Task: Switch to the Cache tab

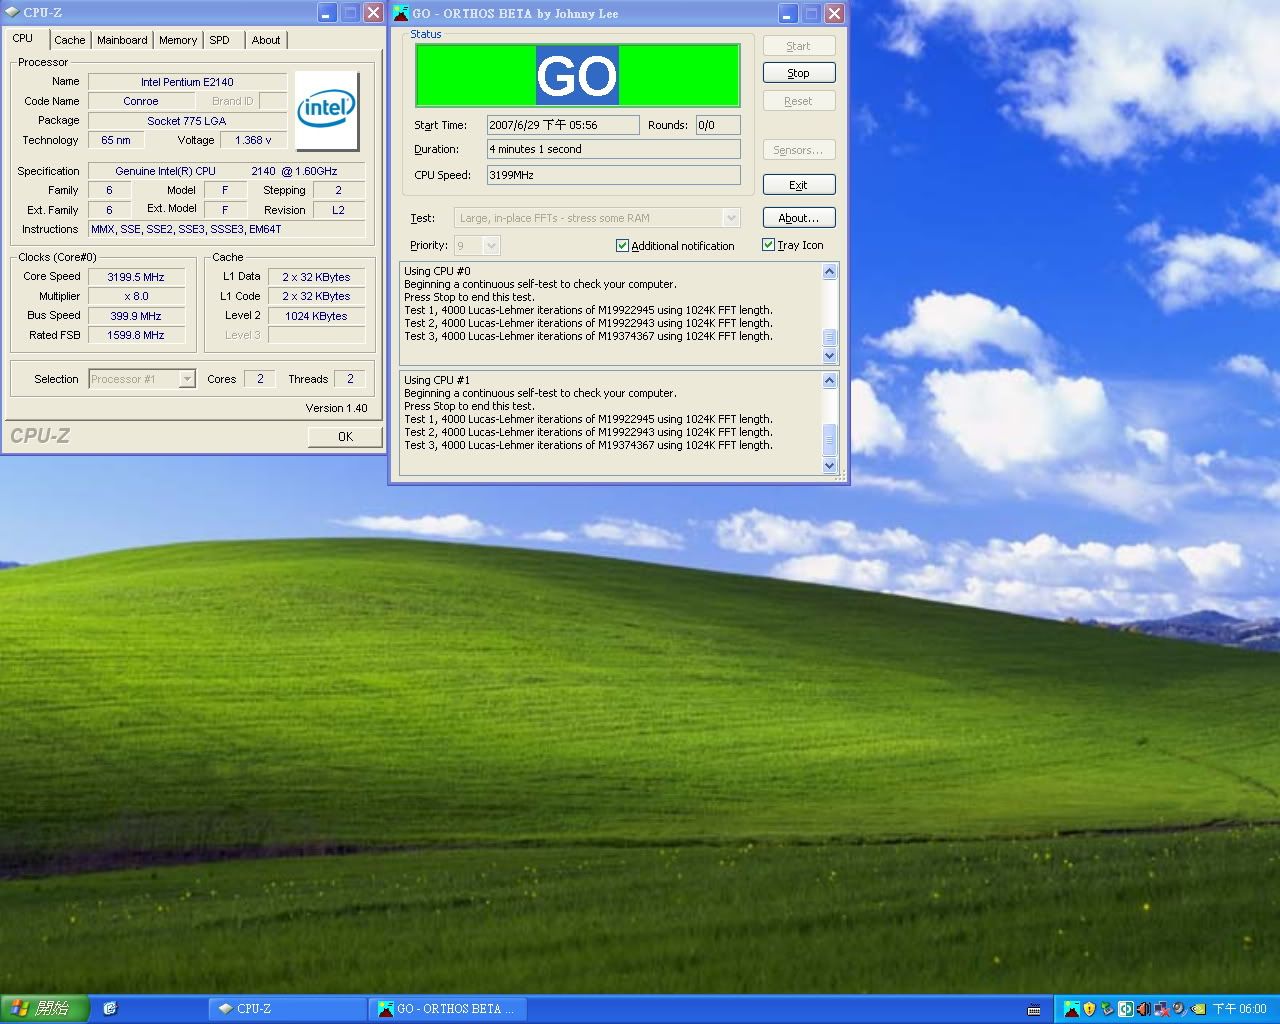Action: tap(70, 40)
